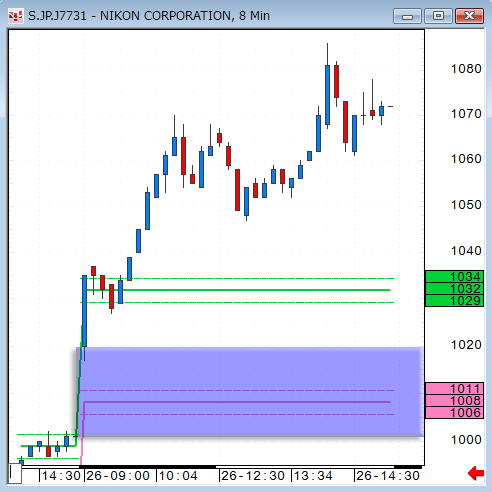
Task: Click the solid green 1032 horizontal line
Action: click(238, 290)
